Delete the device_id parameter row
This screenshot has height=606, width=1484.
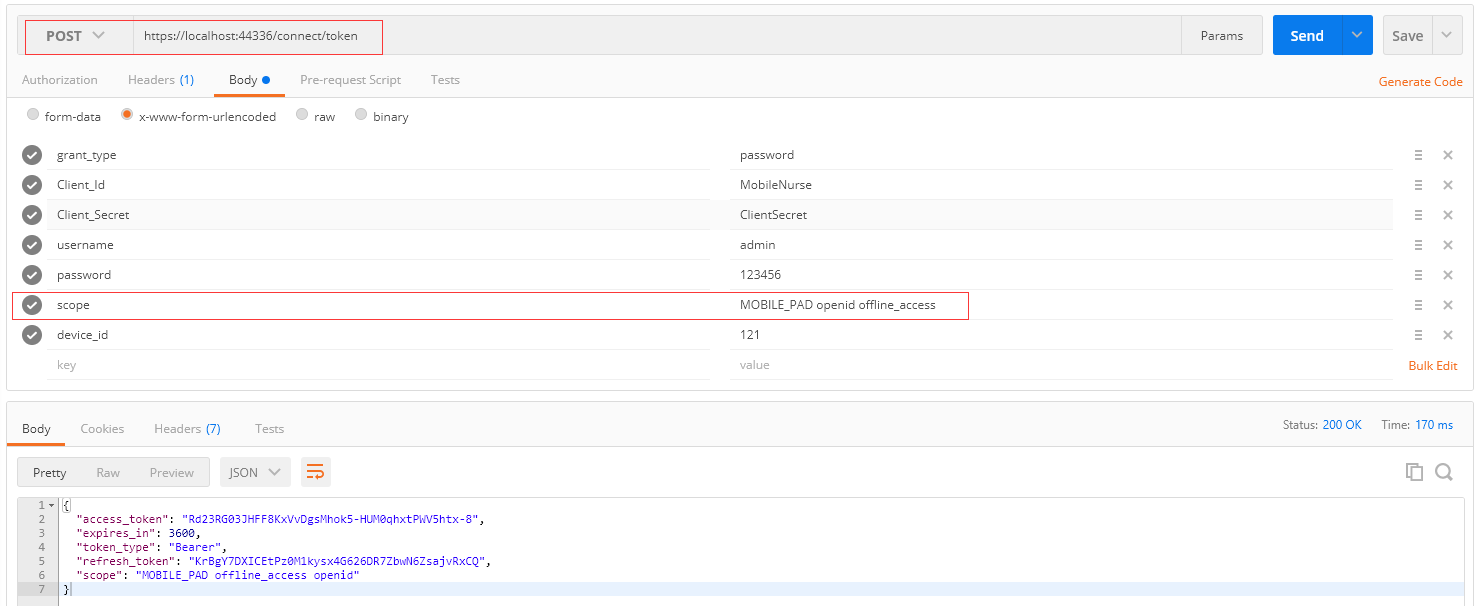[1448, 334]
